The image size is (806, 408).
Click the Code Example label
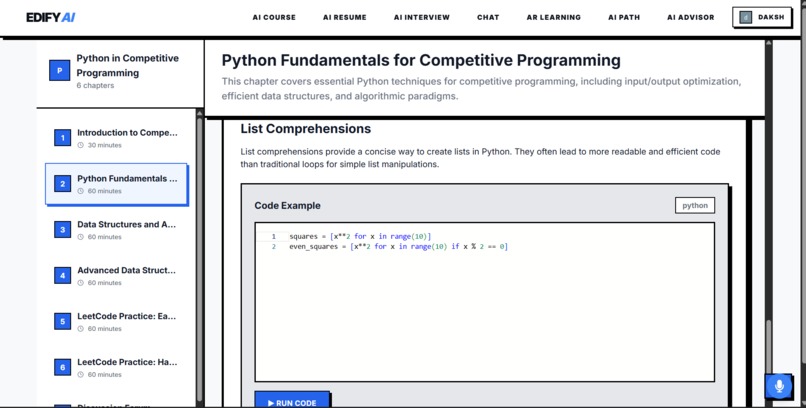287,206
